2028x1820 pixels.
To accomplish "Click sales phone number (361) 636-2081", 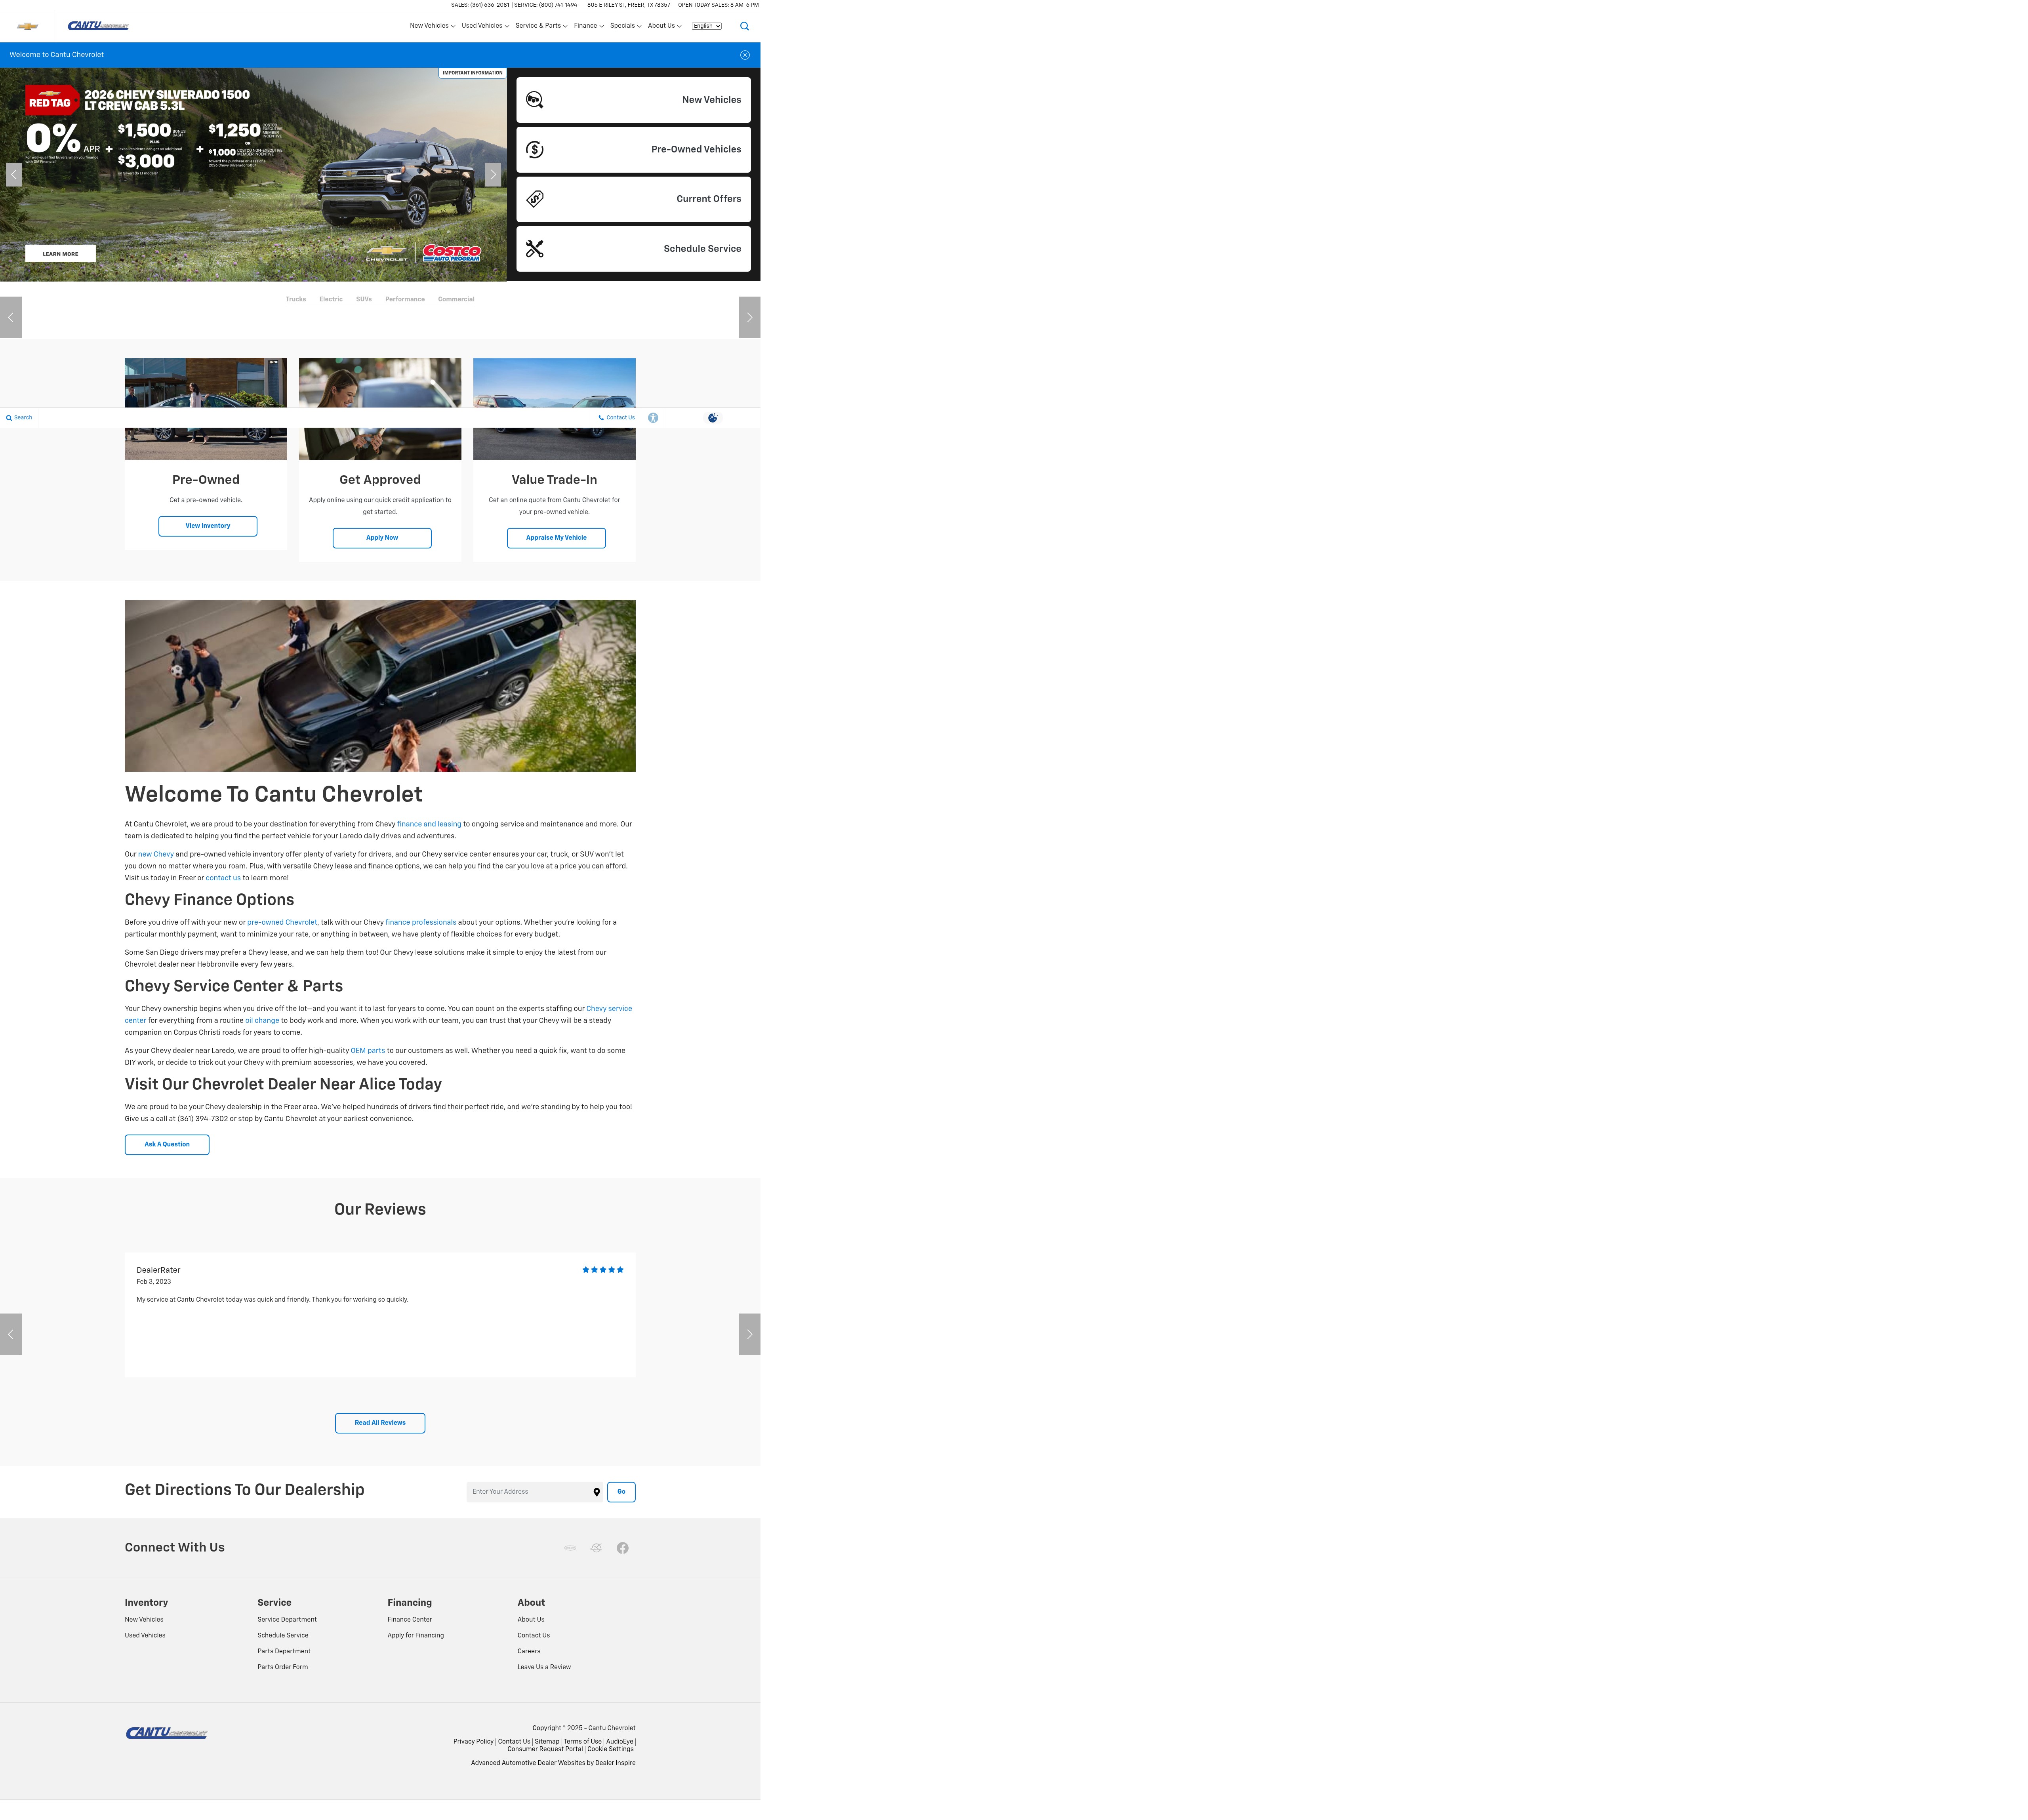I will [x=490, y=5].
